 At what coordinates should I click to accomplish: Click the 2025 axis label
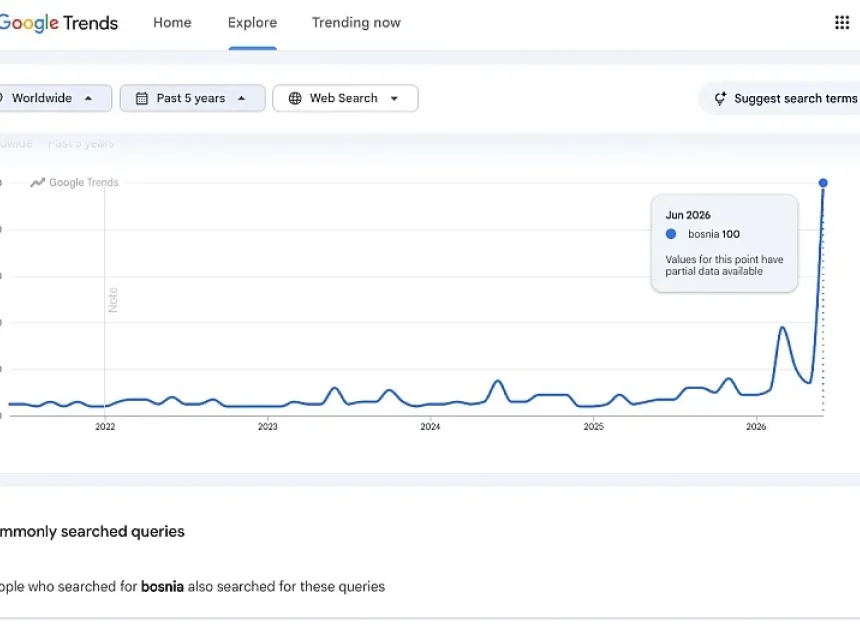[x=593, y=427]
